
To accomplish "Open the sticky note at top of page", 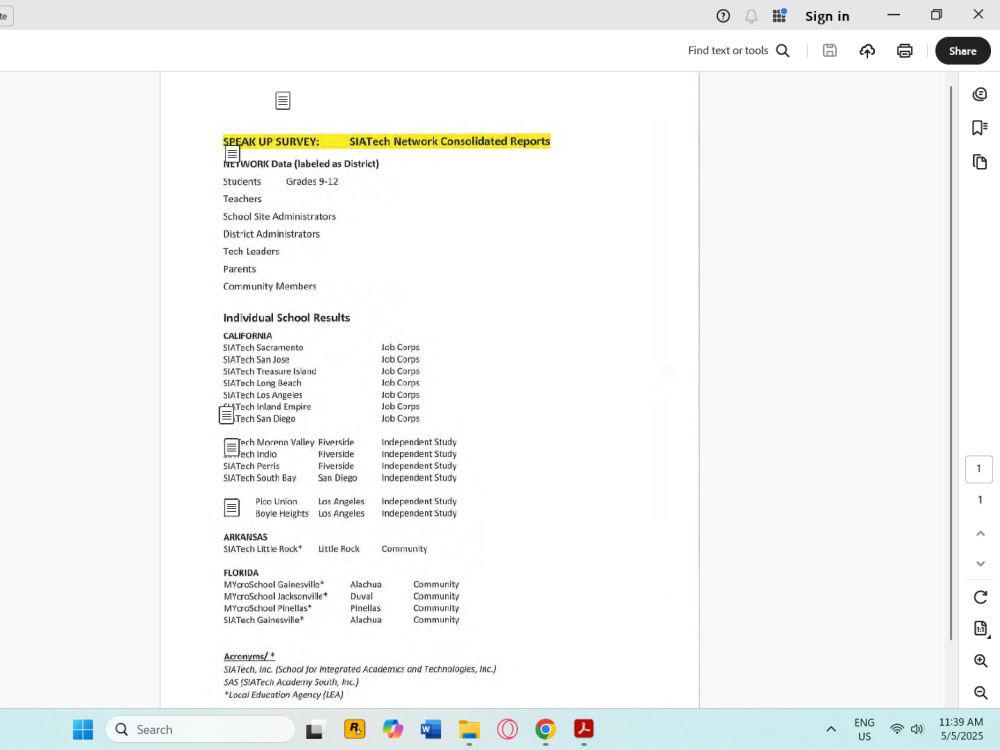I will click(x=283, y=100).
